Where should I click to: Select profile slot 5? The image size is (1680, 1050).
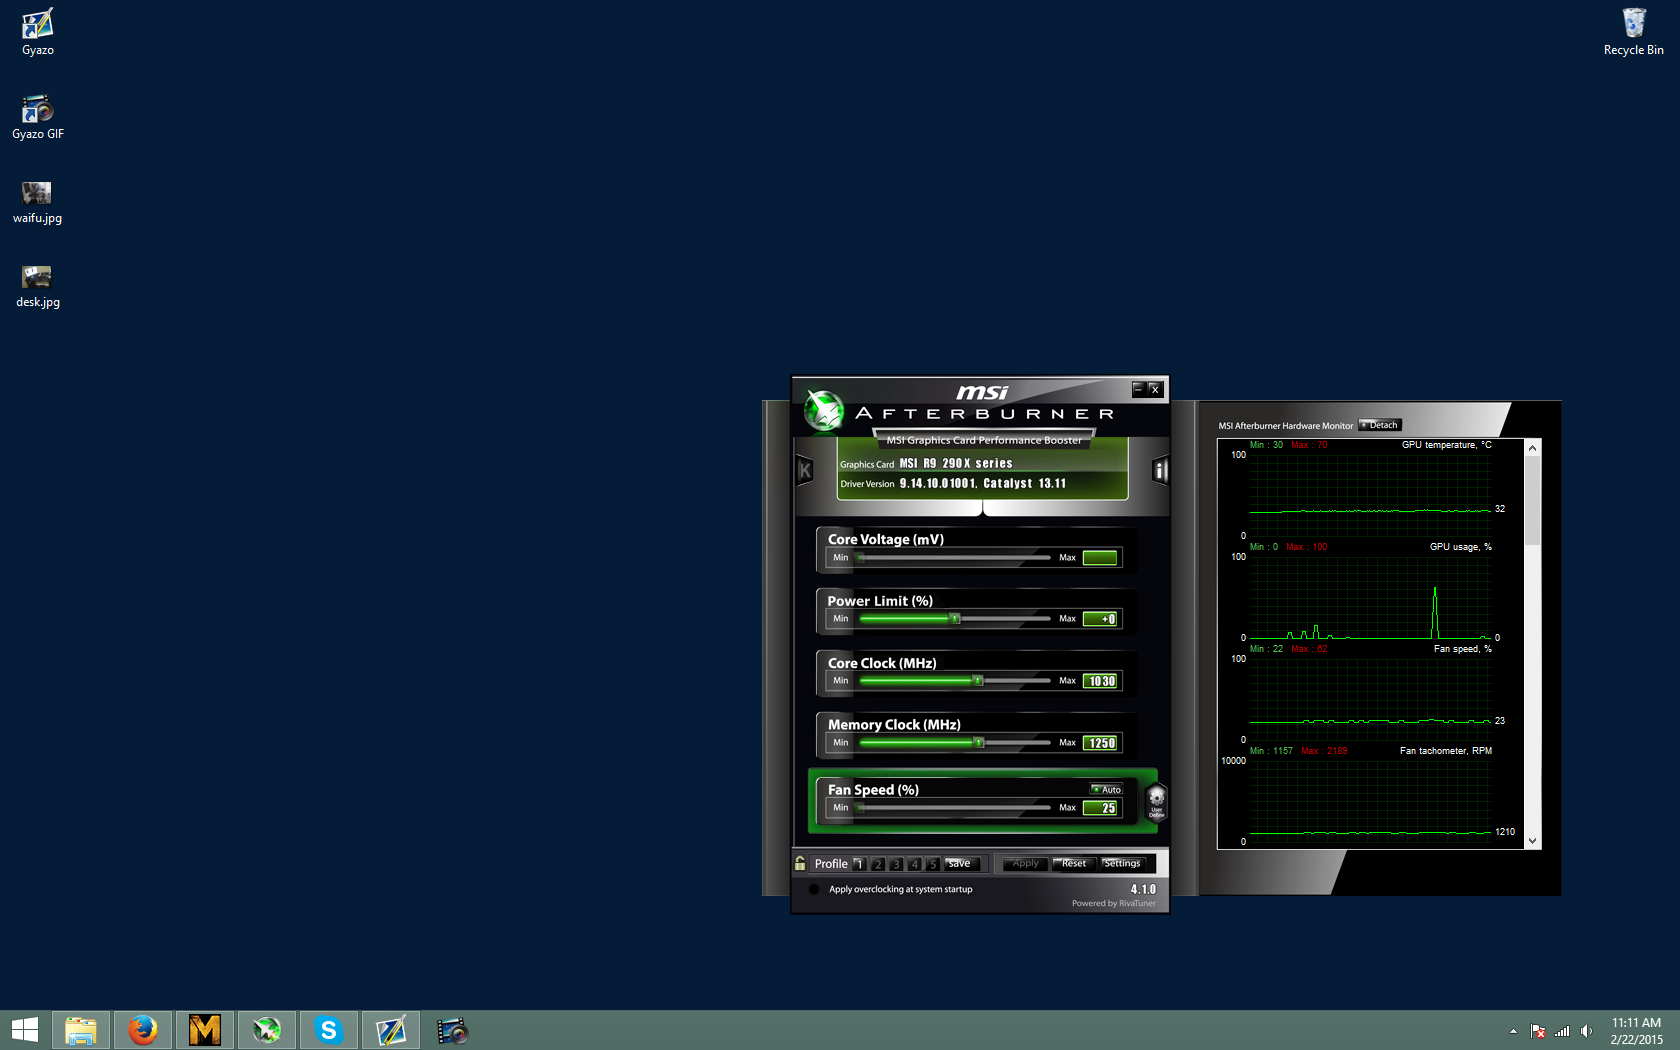pos(932,864)
